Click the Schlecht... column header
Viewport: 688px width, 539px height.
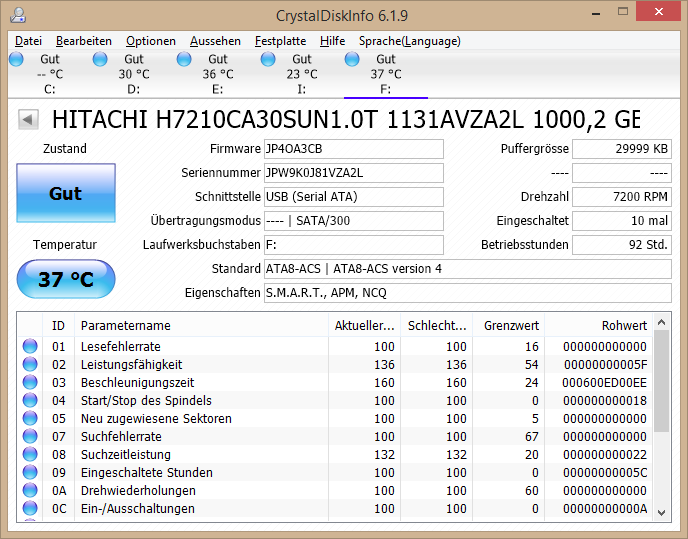[x=437, y=325]
